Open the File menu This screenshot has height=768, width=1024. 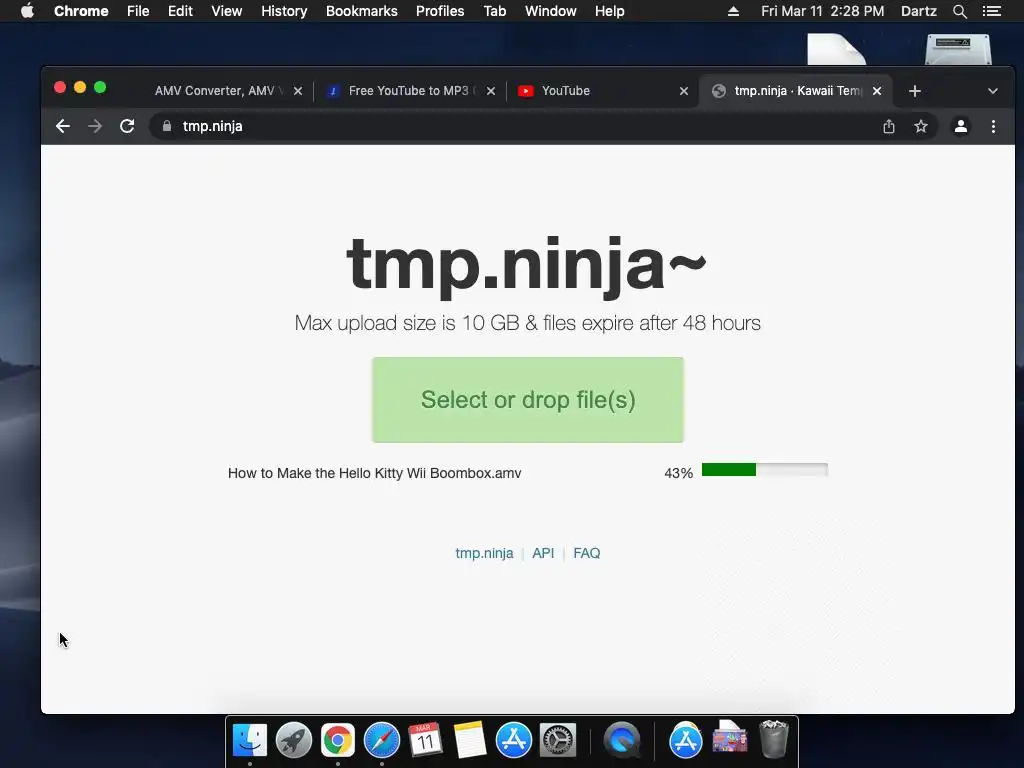[138, 11]
